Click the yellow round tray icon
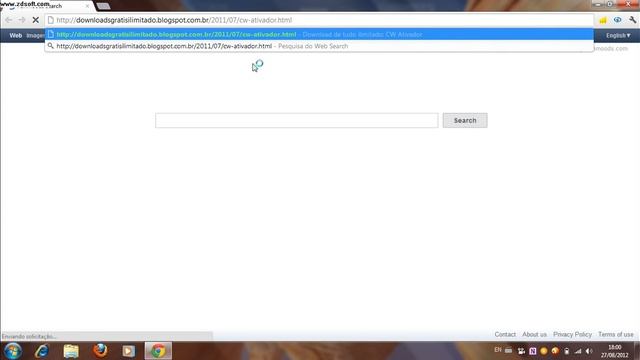Image resolution: width=640 pixels, height=360 pixels. point(544,351)
